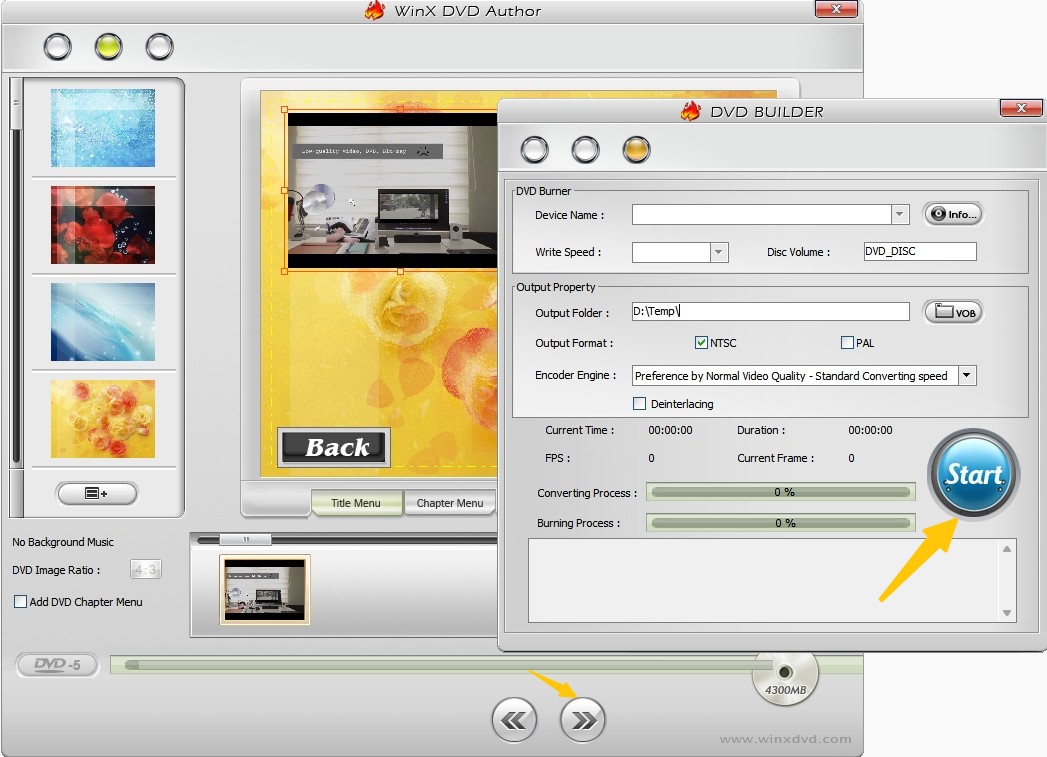Click the forward double-arrow navigation icon
Screen dimensions: 1047x757
point(583,719)
